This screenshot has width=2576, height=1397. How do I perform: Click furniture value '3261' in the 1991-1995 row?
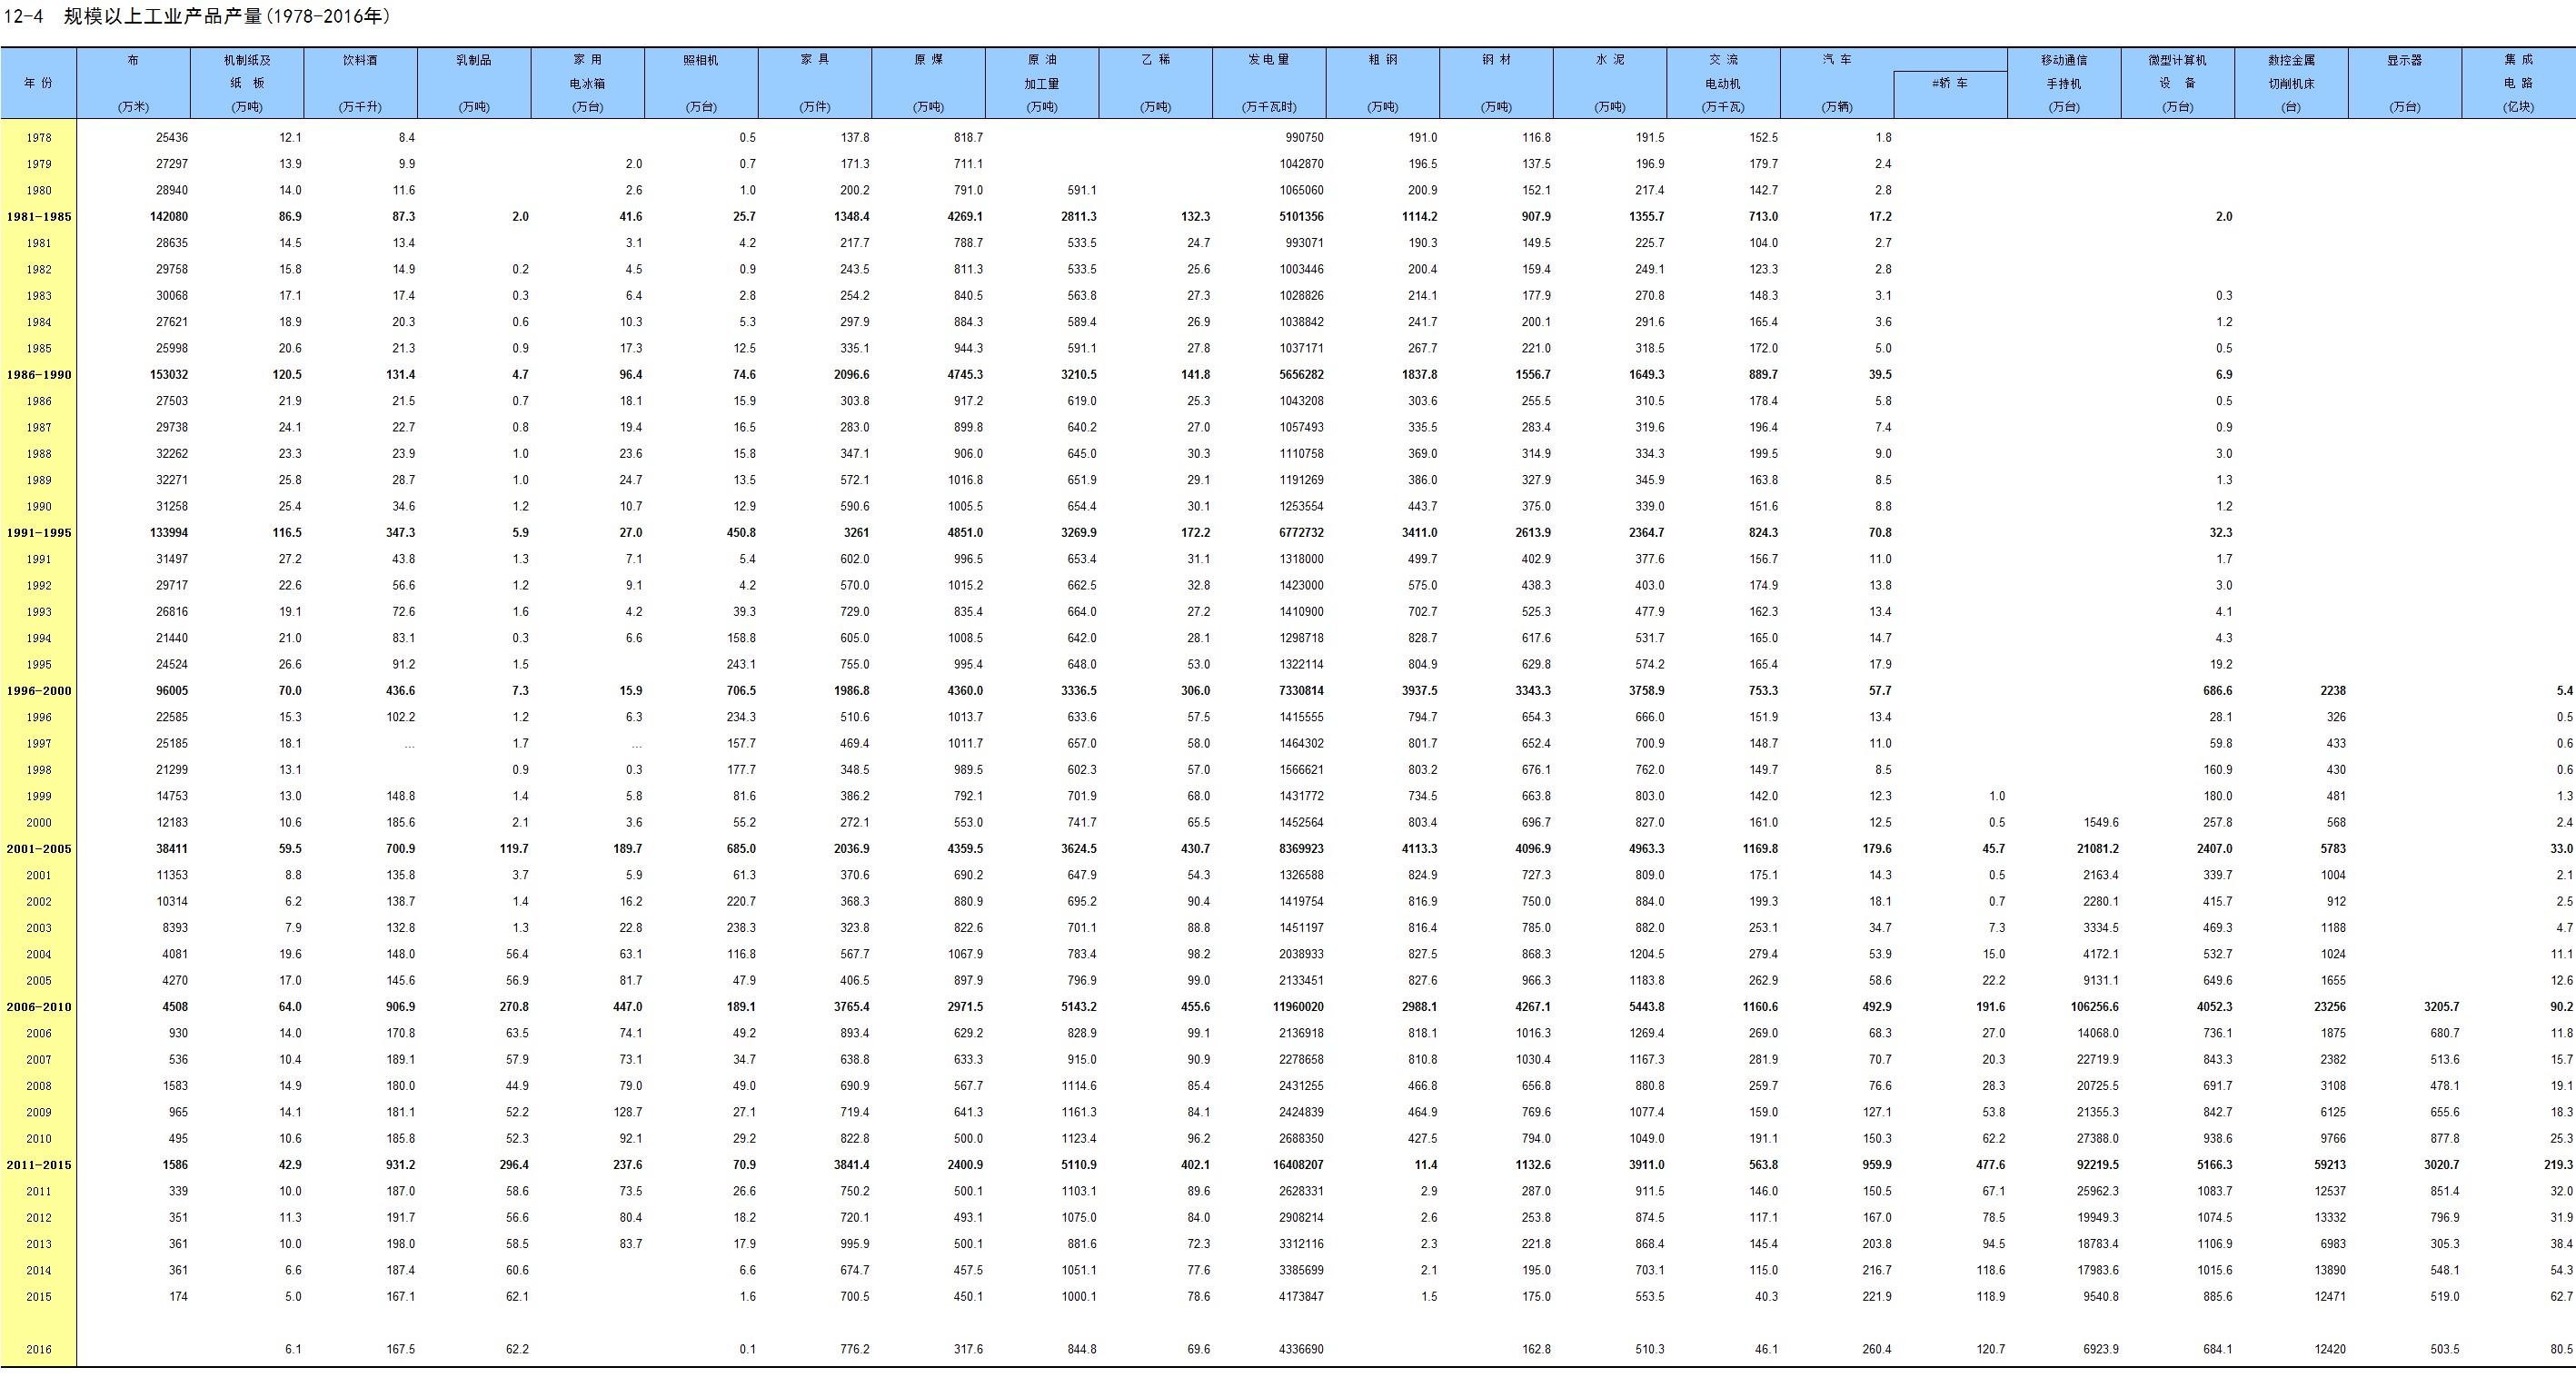856,533
